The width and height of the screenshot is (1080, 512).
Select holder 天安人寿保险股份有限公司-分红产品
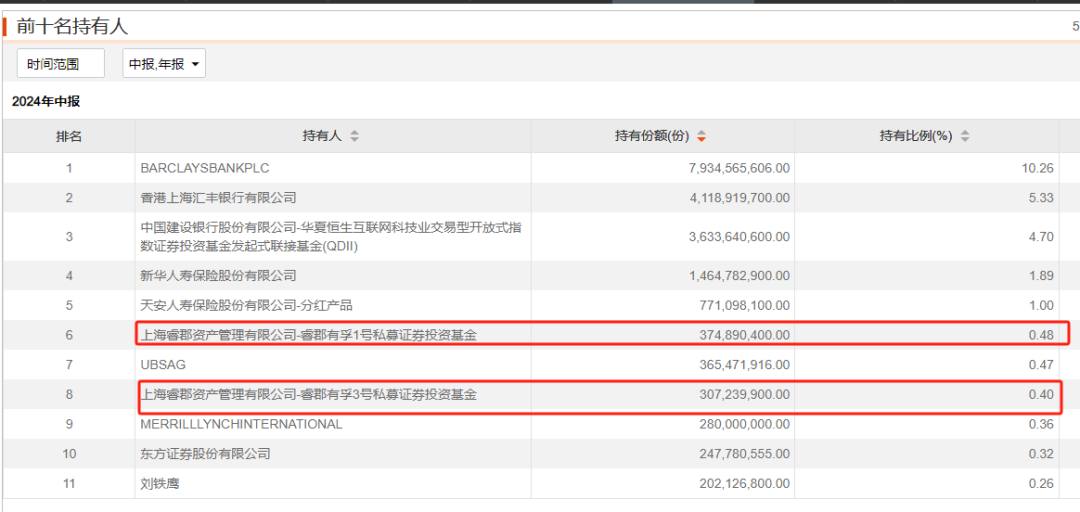(x=247, y=305)
